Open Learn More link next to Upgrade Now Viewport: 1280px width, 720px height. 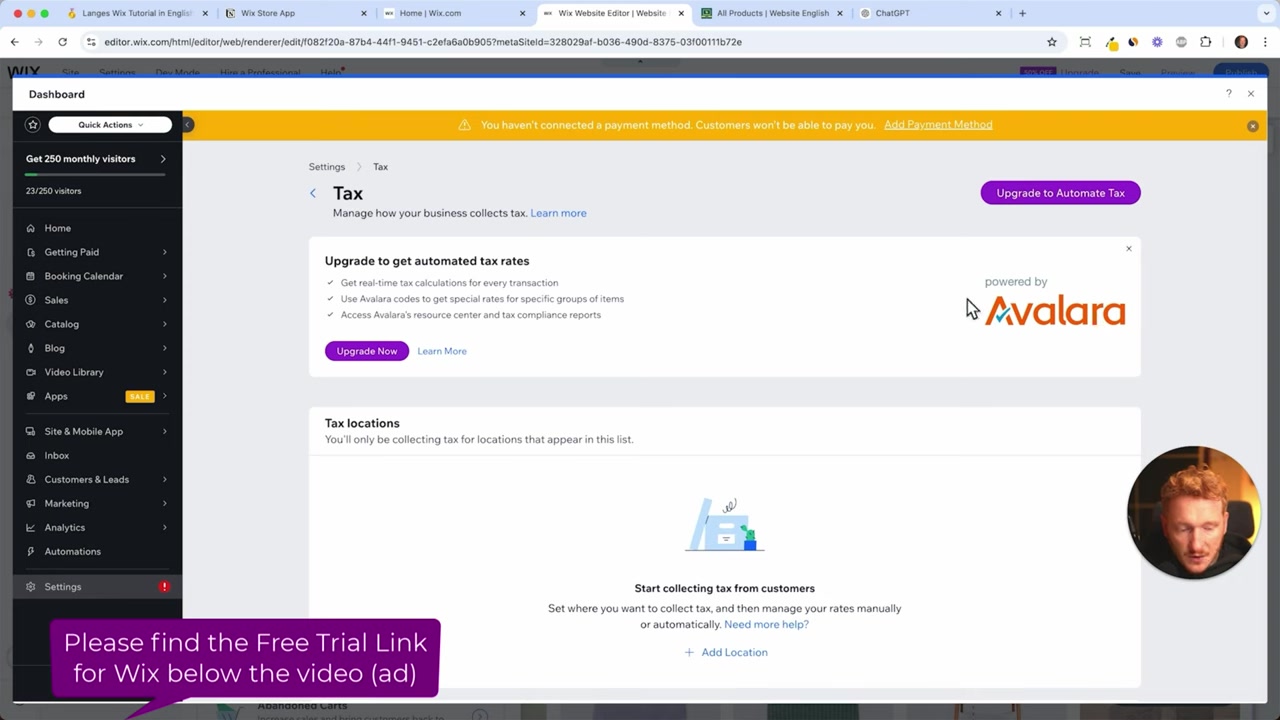click(442, 351)
